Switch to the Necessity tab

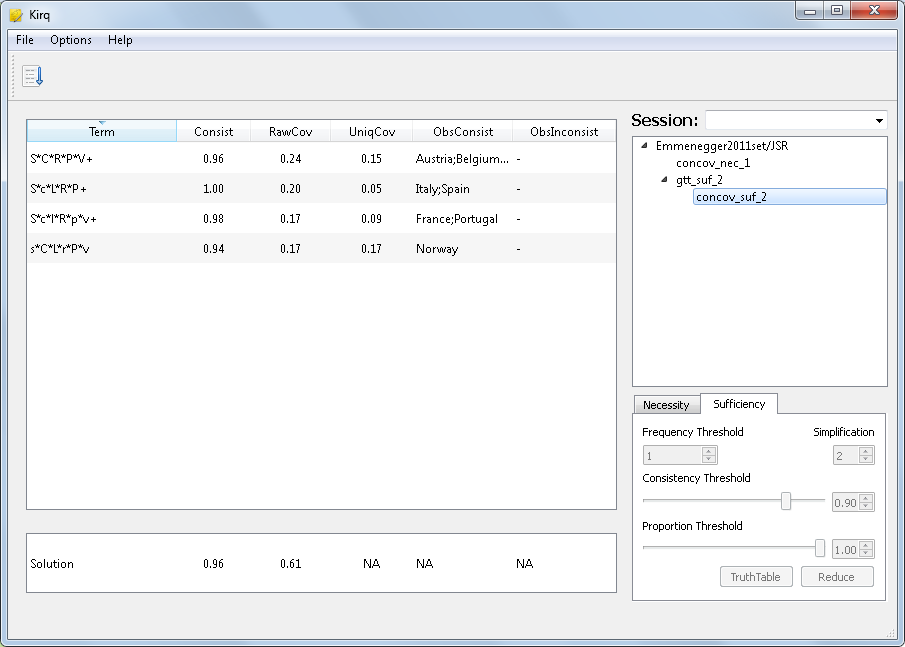click(666, 405)
